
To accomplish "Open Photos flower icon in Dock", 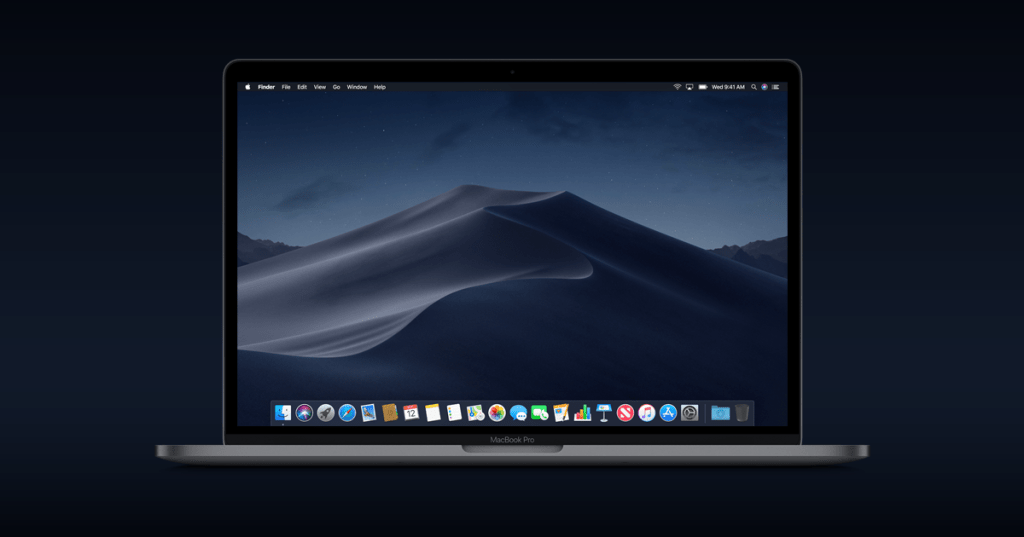I will (x=497, y=413).
